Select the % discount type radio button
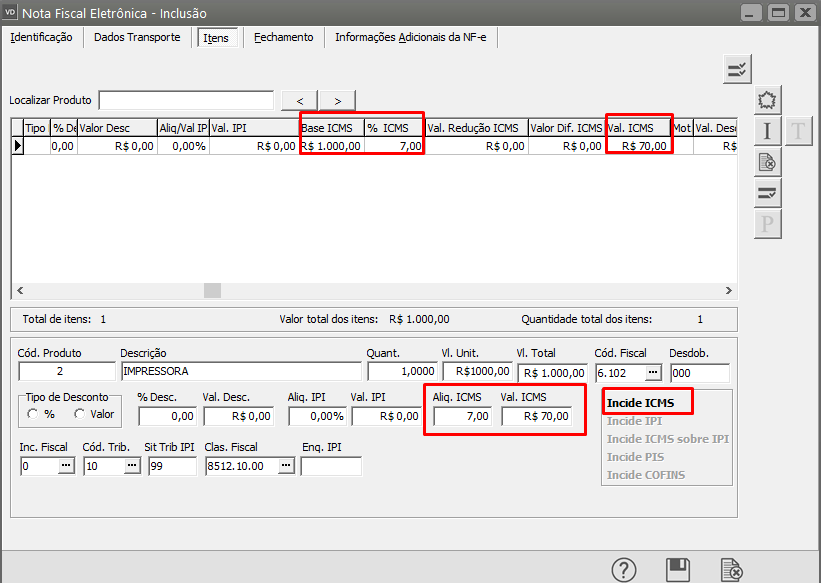This screenshot has width=821, height=583. click(33, 414)
